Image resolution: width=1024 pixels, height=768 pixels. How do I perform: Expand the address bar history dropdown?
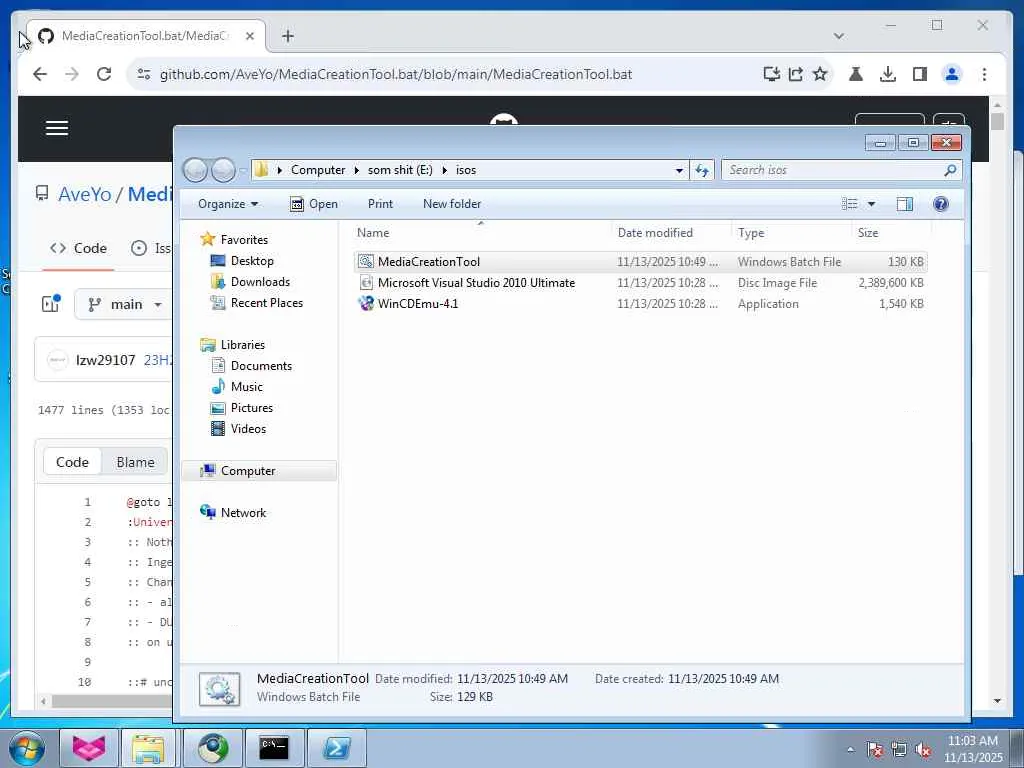(x=679, y=170)
